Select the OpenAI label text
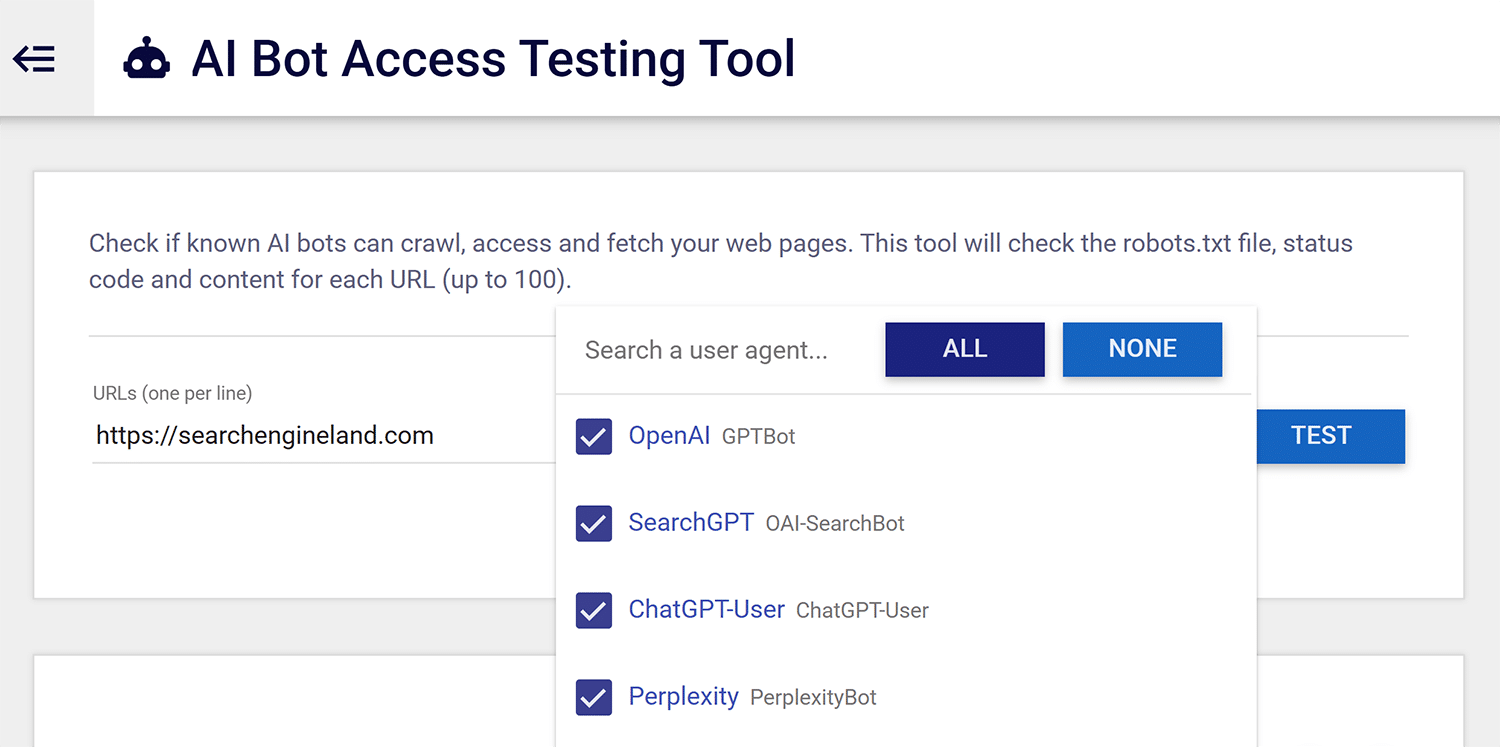Screen dimensions: 1500x747 (x=669, y=436)
